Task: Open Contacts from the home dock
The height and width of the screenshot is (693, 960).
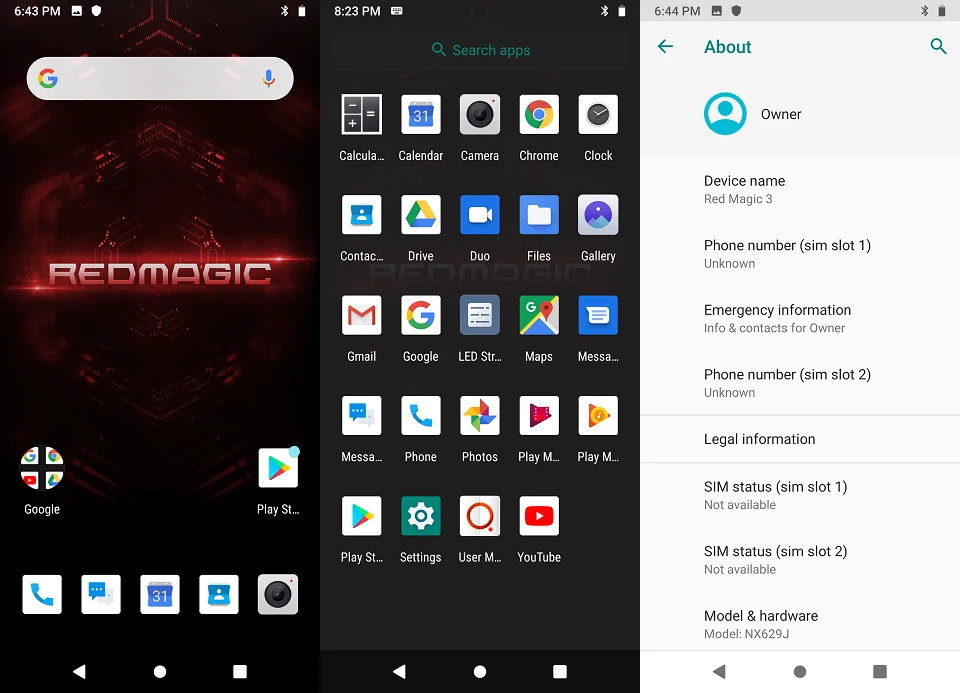Action: point(219,594)
